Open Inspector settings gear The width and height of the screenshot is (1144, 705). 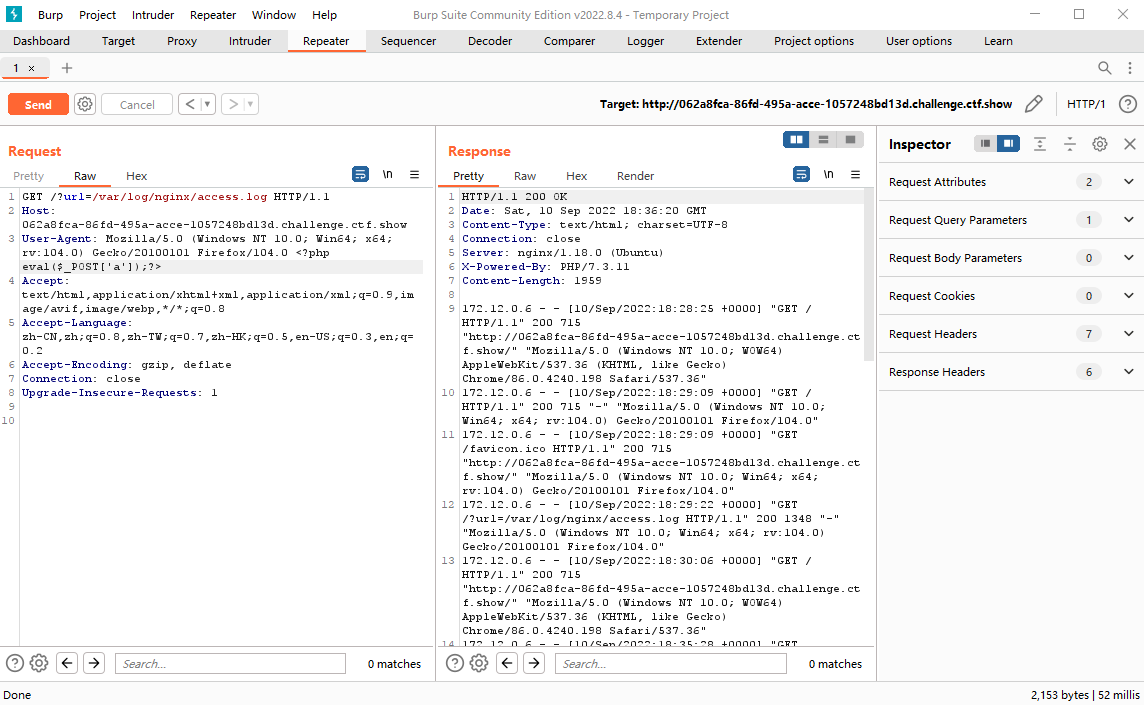pyautogui.click(x=1099, y=145)
